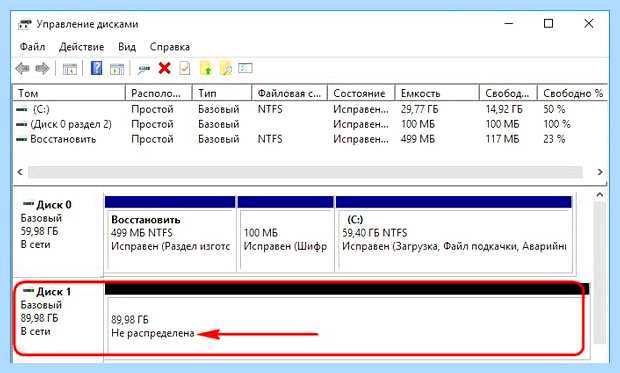Screen dimensions: 620x373
Task: Click the 117 МБ free space cell
Action: [503, 139]
